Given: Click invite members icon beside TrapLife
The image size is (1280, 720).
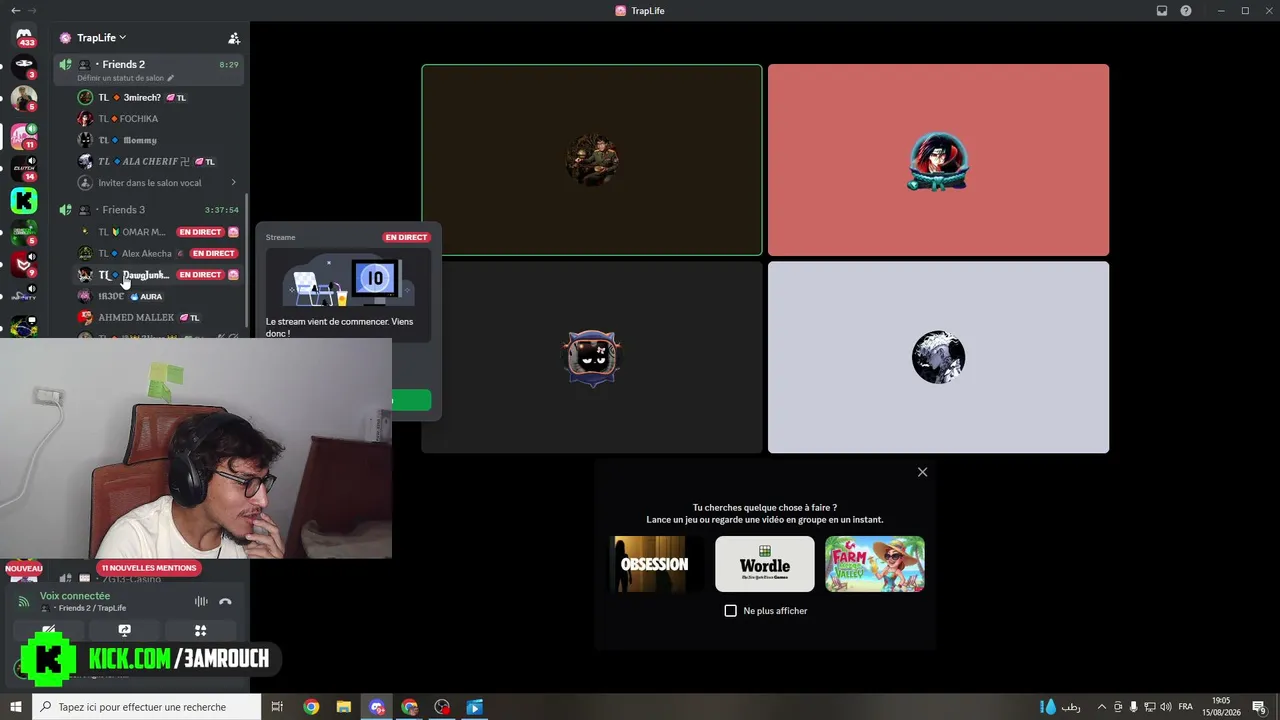Looking at the screenshot, I should [234, 38].
